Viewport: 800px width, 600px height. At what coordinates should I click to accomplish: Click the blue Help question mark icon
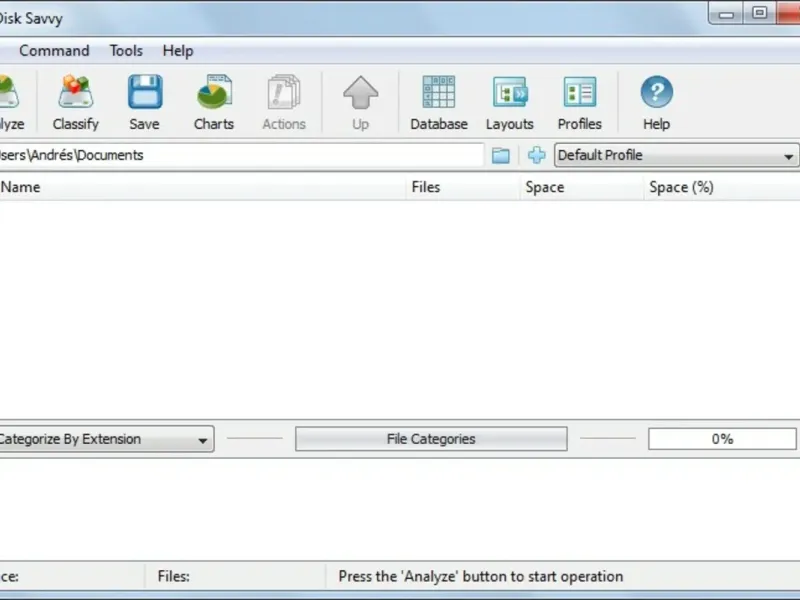656,103
